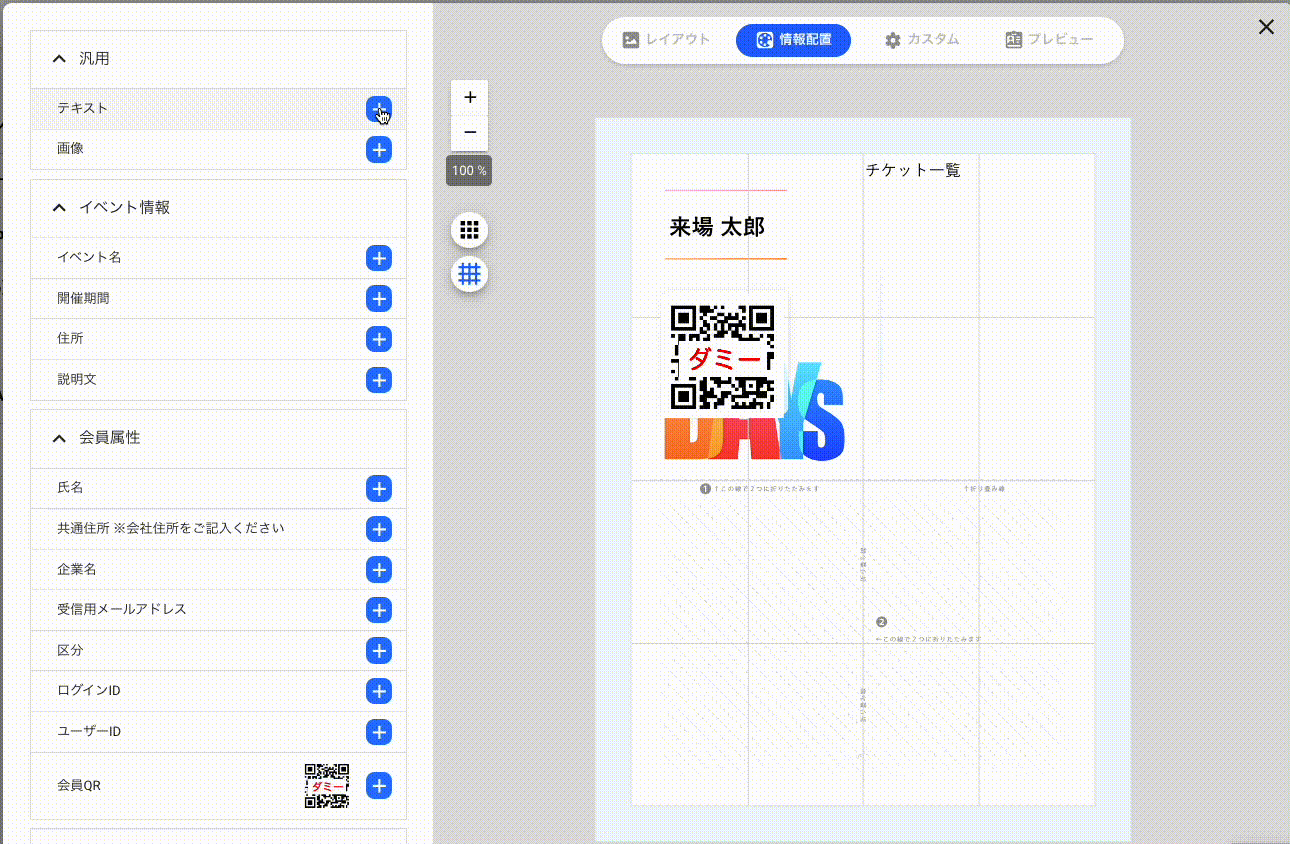Add ログインID field via plus icon
The width and height of the screenshot is (1290, 844).
[x=378, y=691]
